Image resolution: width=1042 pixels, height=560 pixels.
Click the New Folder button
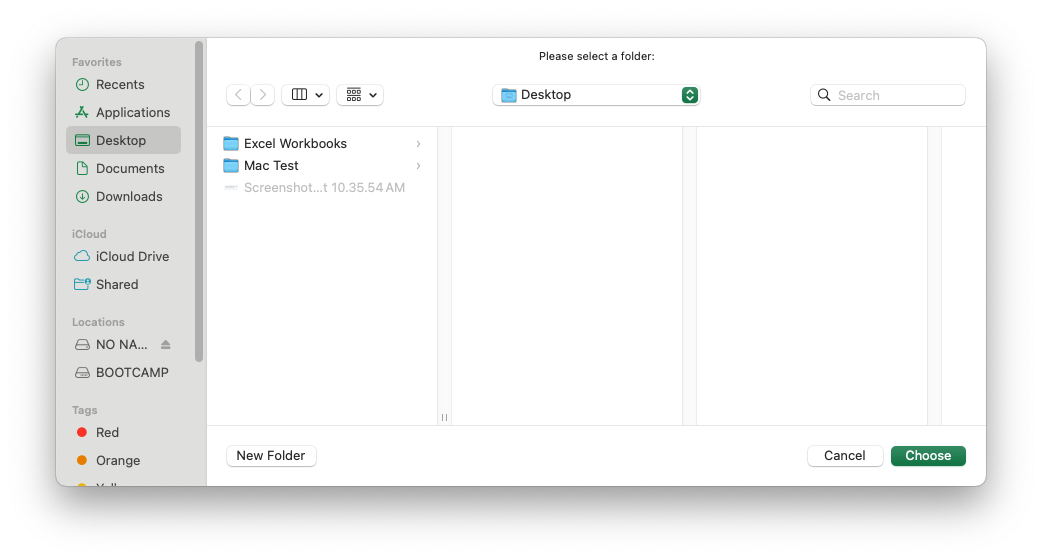coord(271,456)
